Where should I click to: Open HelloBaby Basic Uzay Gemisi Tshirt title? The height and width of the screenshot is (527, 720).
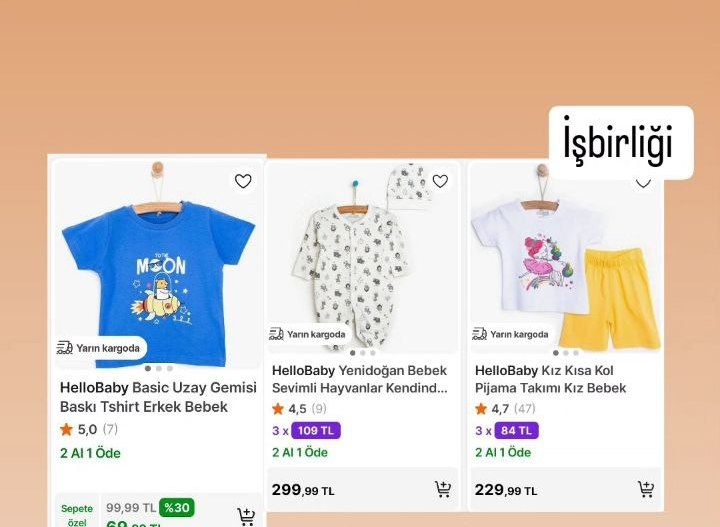158,397
